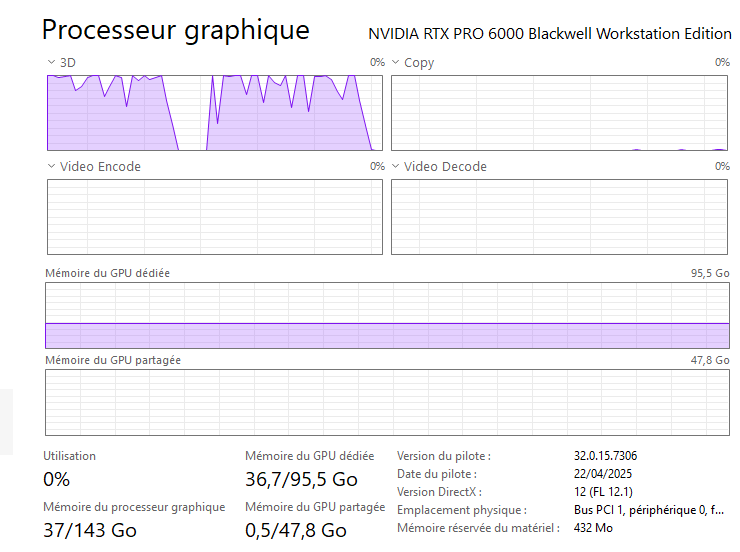The image size is (740, 552).
Task: Click the Video Decode graph panel
Action: pyautogui.click(x=559, y=217)
